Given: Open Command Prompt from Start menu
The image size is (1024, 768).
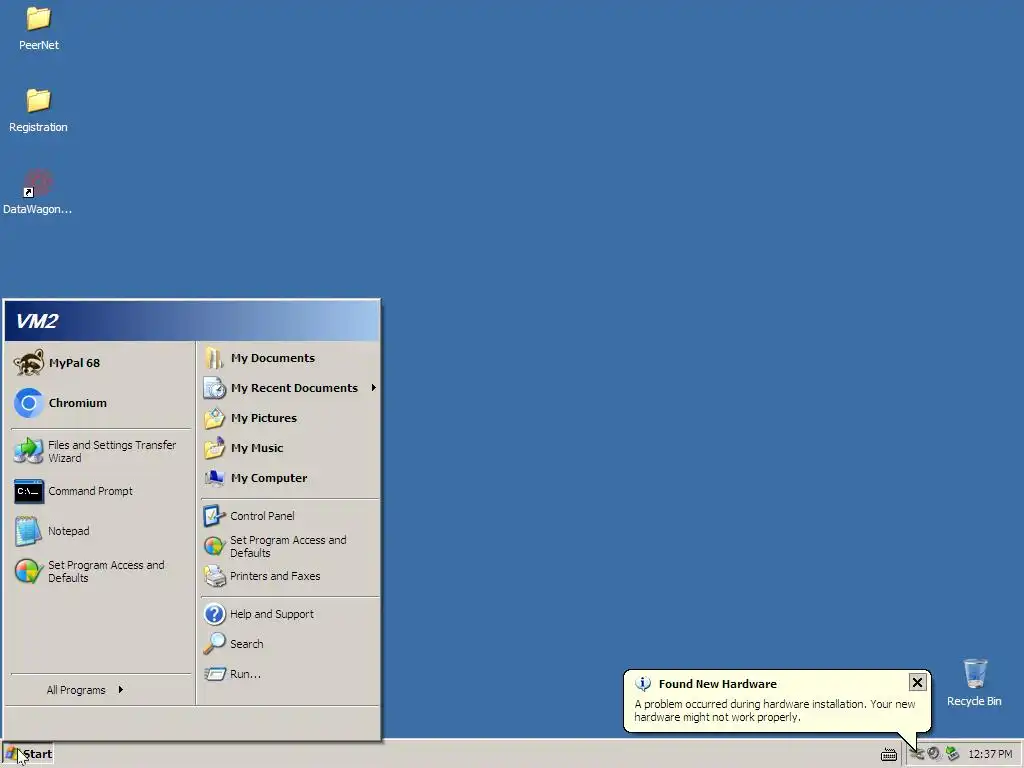Looking at the screenshot, I should [x=101, y=491].
